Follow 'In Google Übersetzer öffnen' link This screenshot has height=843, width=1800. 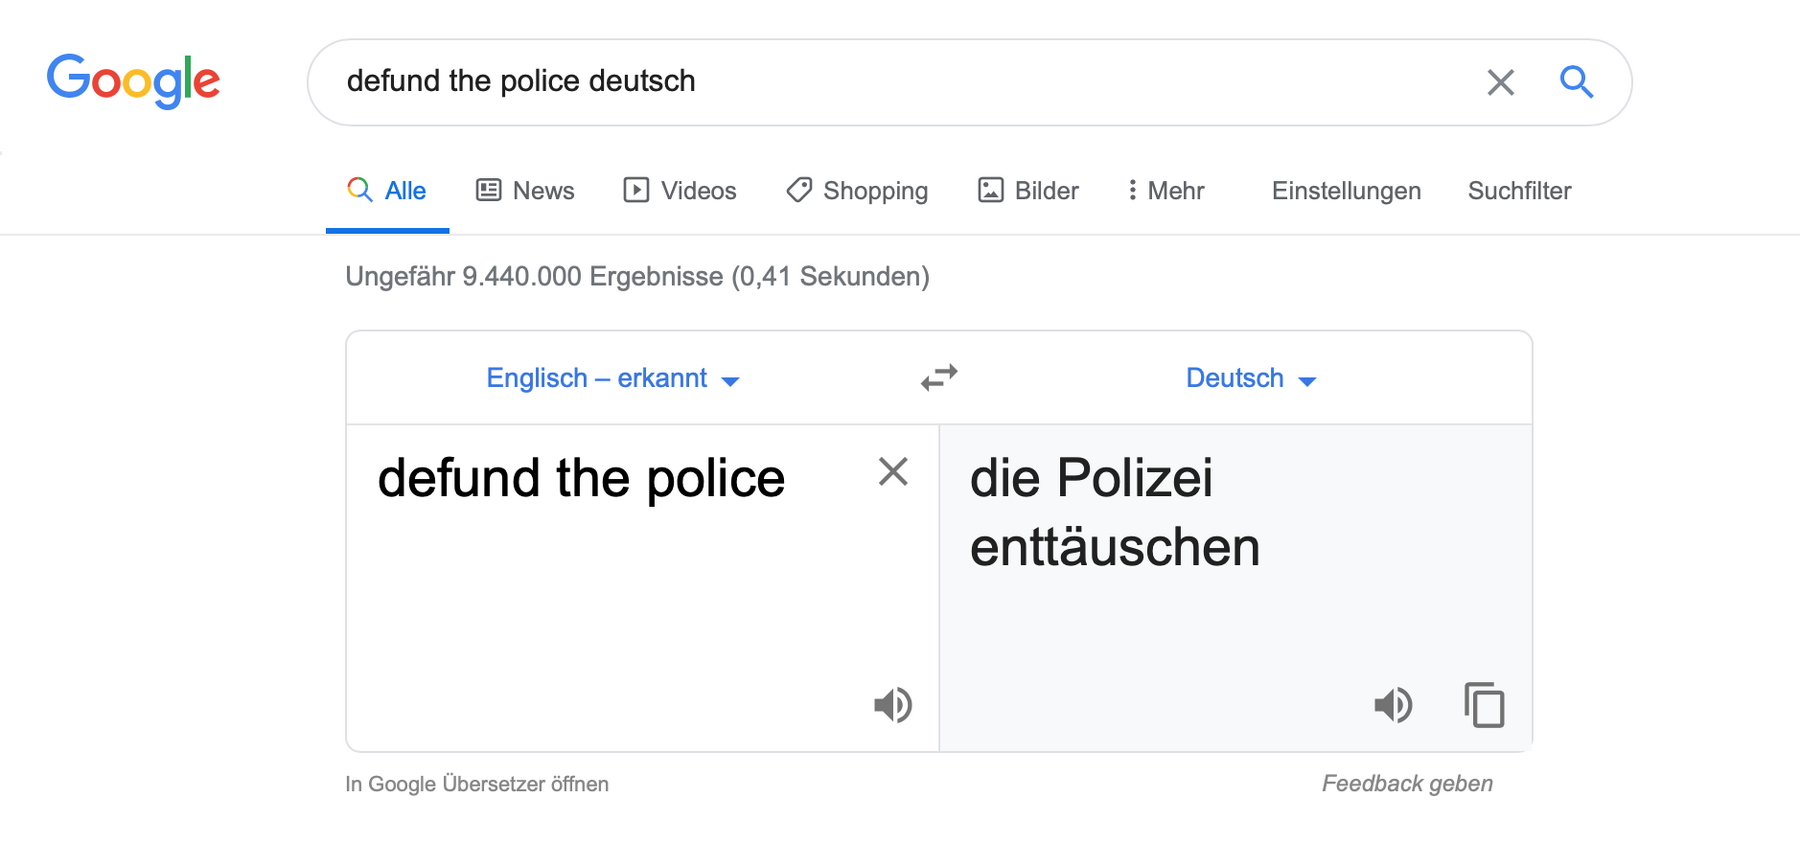[x=477, y=784]
